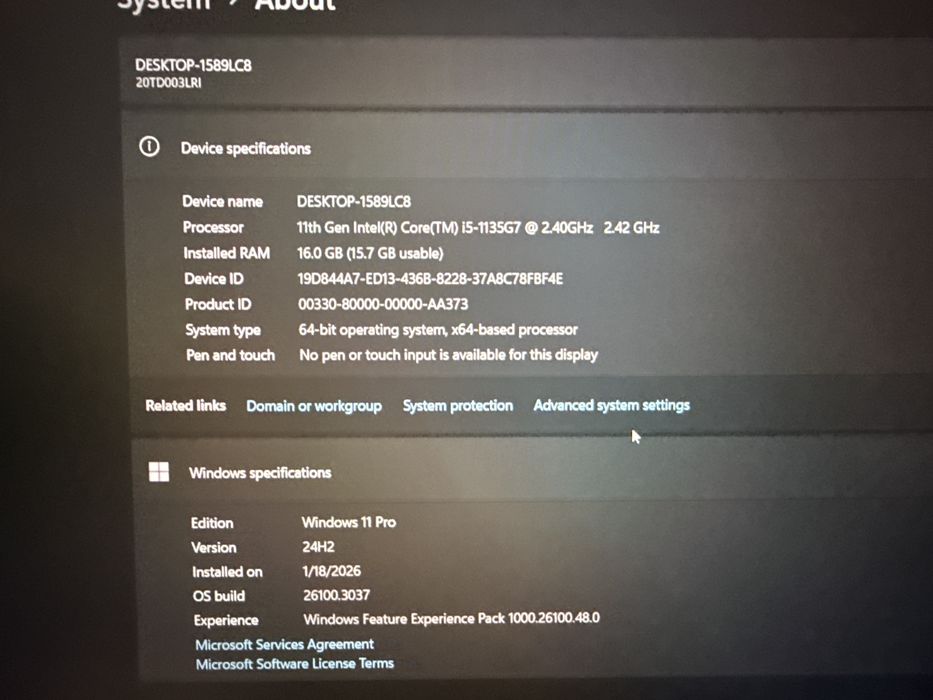The width and height of the screenshot is (933, 700).
Task: Select the Windows 11 Pro edition value
Action: click(x=349, y=522)
